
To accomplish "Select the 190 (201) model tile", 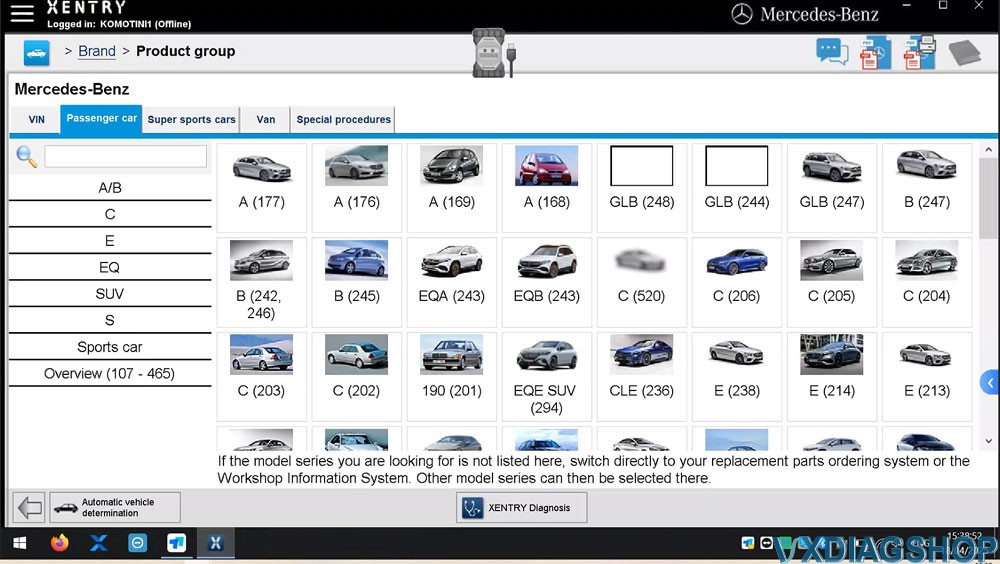I will pyautogui.click(x=452, y=376).
